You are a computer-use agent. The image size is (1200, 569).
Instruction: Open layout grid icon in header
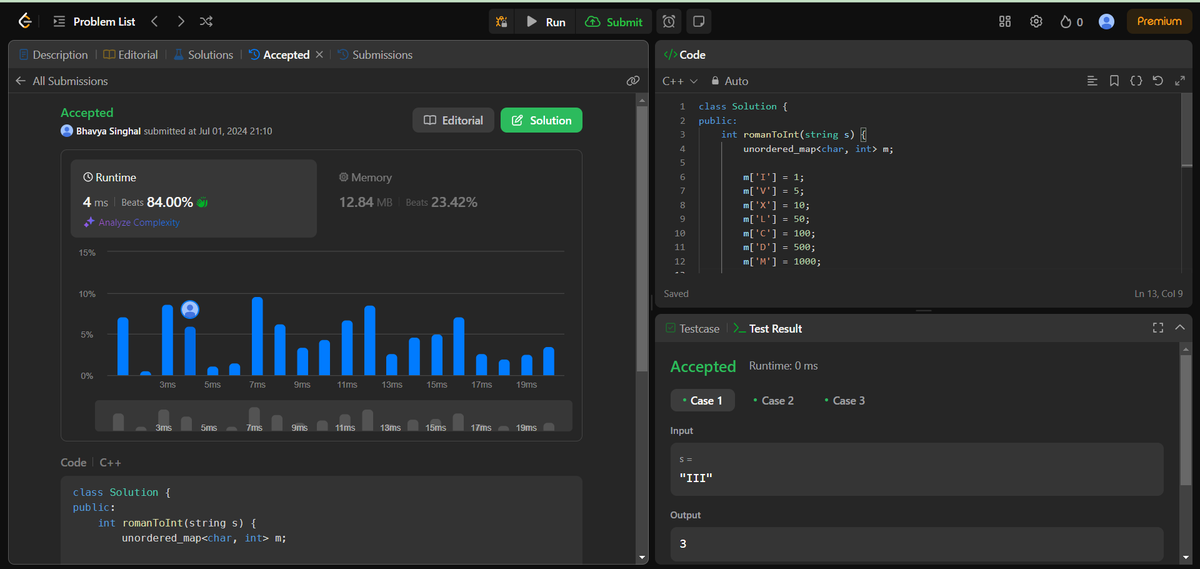coord(1005,21)
